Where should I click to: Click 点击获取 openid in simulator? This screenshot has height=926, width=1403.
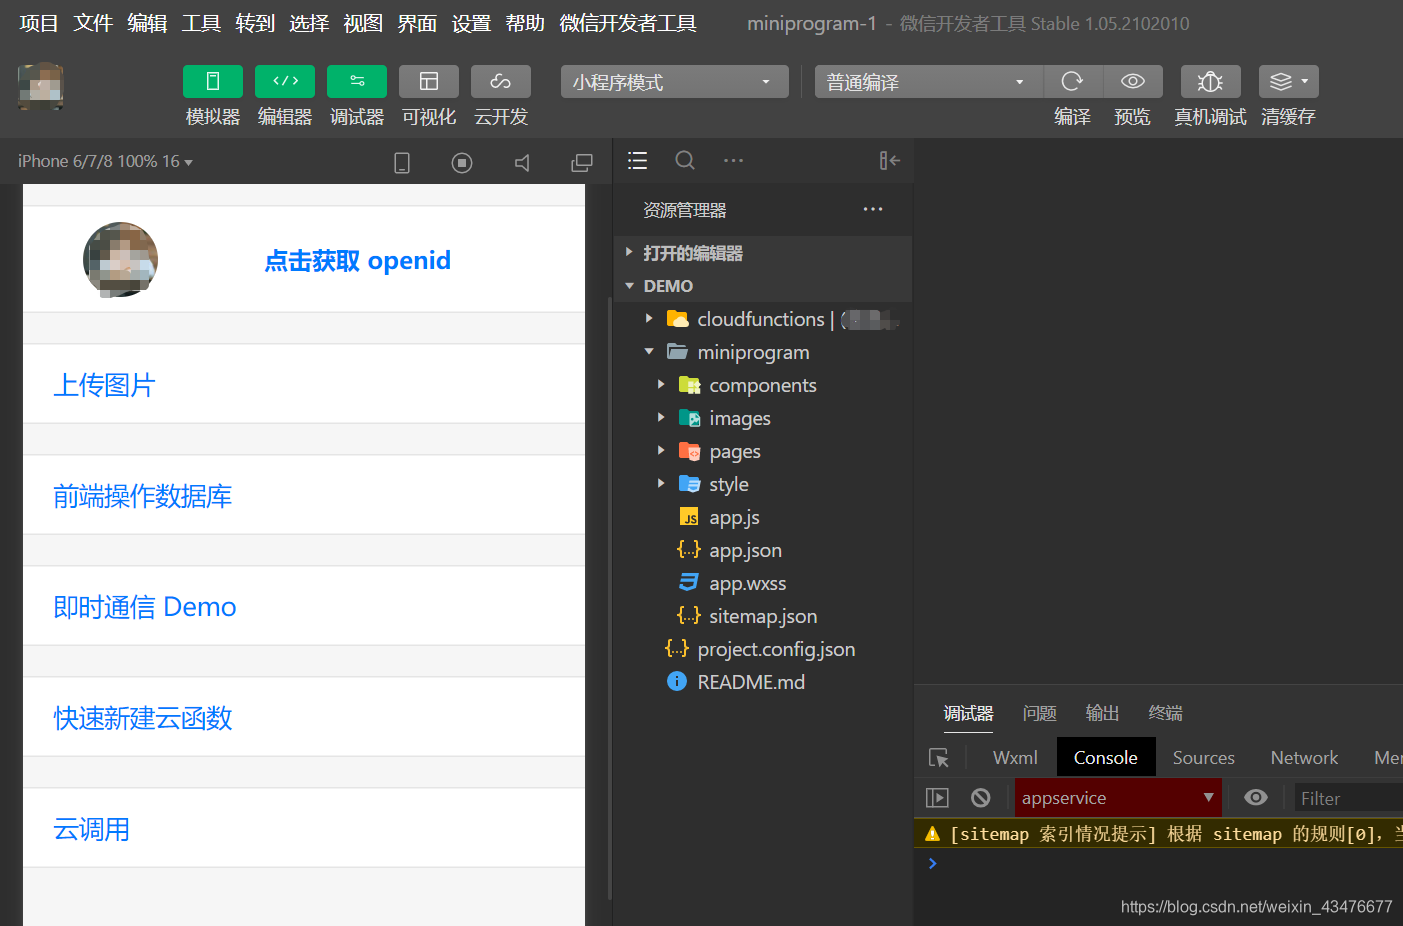click(x=357, y=260)
